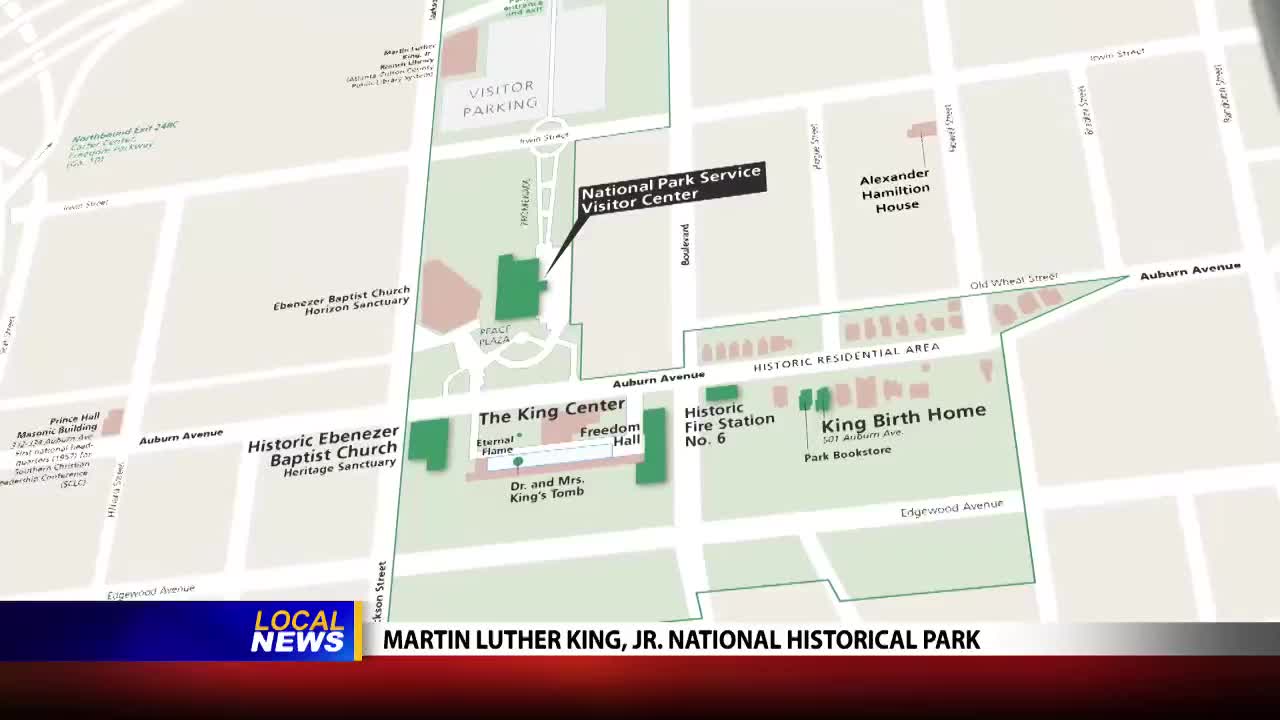Select "HISTORIC RESIDENTIAL AREA" label

coord(846,358)
